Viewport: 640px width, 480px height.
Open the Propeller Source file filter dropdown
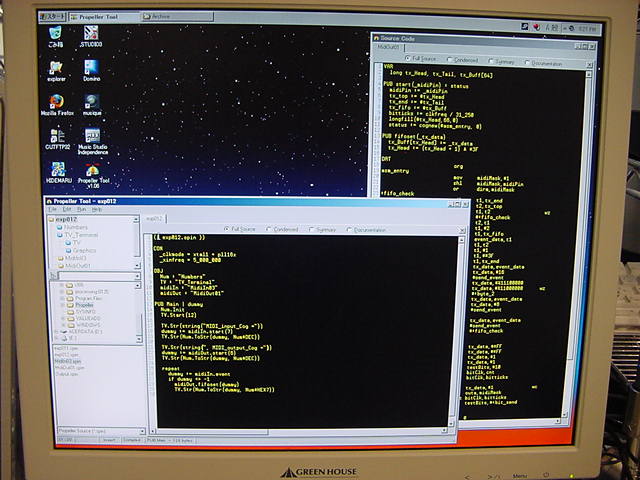click(x=142, y=431)
